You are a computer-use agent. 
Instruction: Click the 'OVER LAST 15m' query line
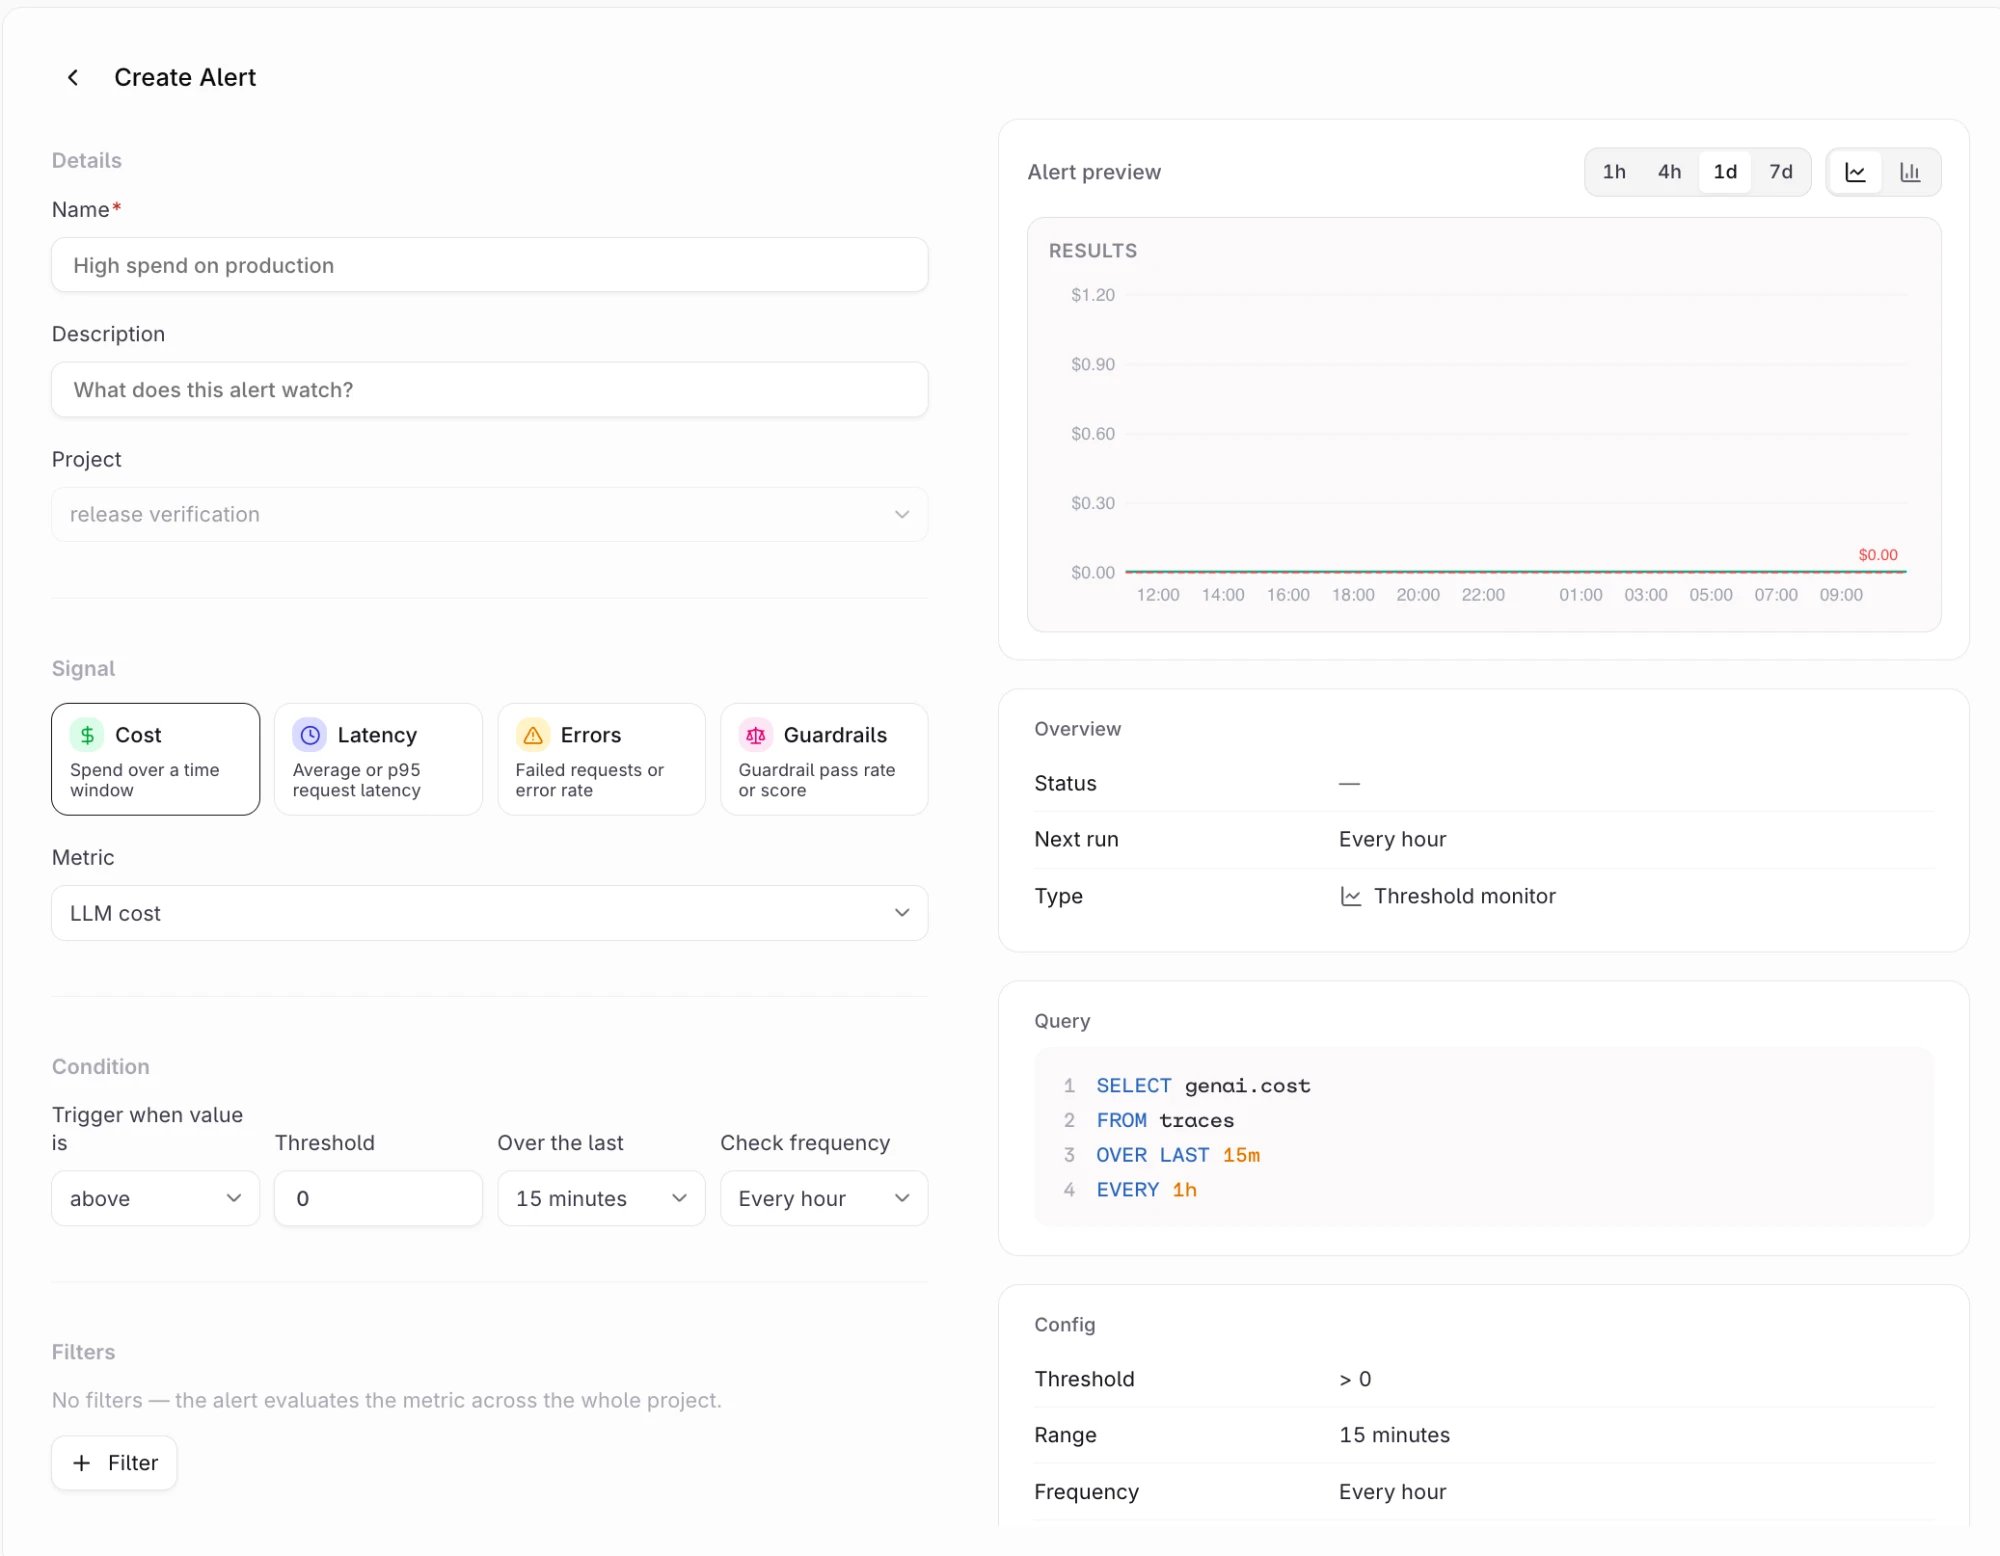pyautogui.click(x=1177, y=1155)
